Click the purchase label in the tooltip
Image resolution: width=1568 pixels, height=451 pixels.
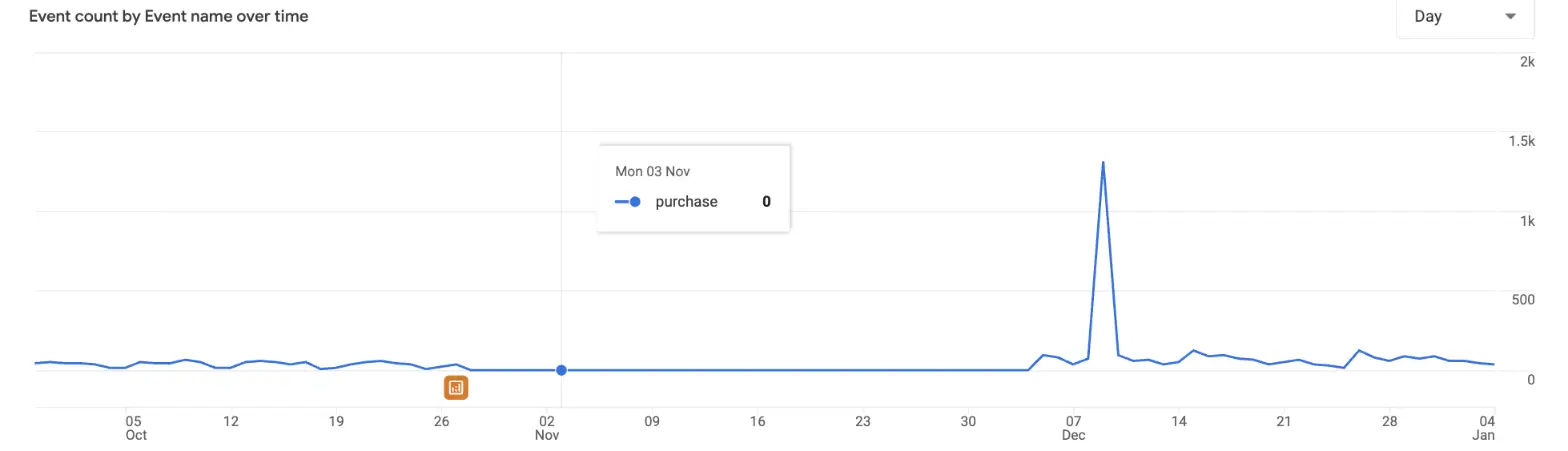click(x=686, y=202)
